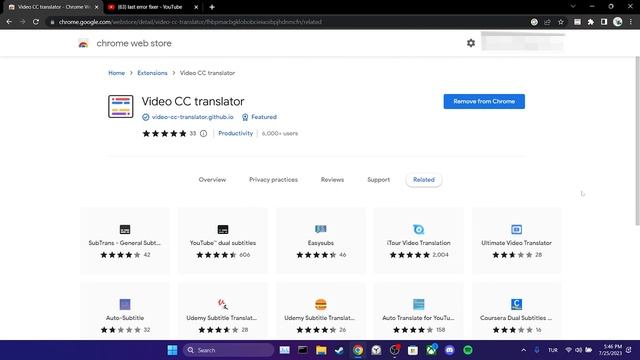Click TUR language indicator
Image resolution: width=640 pixels, height=360 pixels.
click(x=553, y=350)
